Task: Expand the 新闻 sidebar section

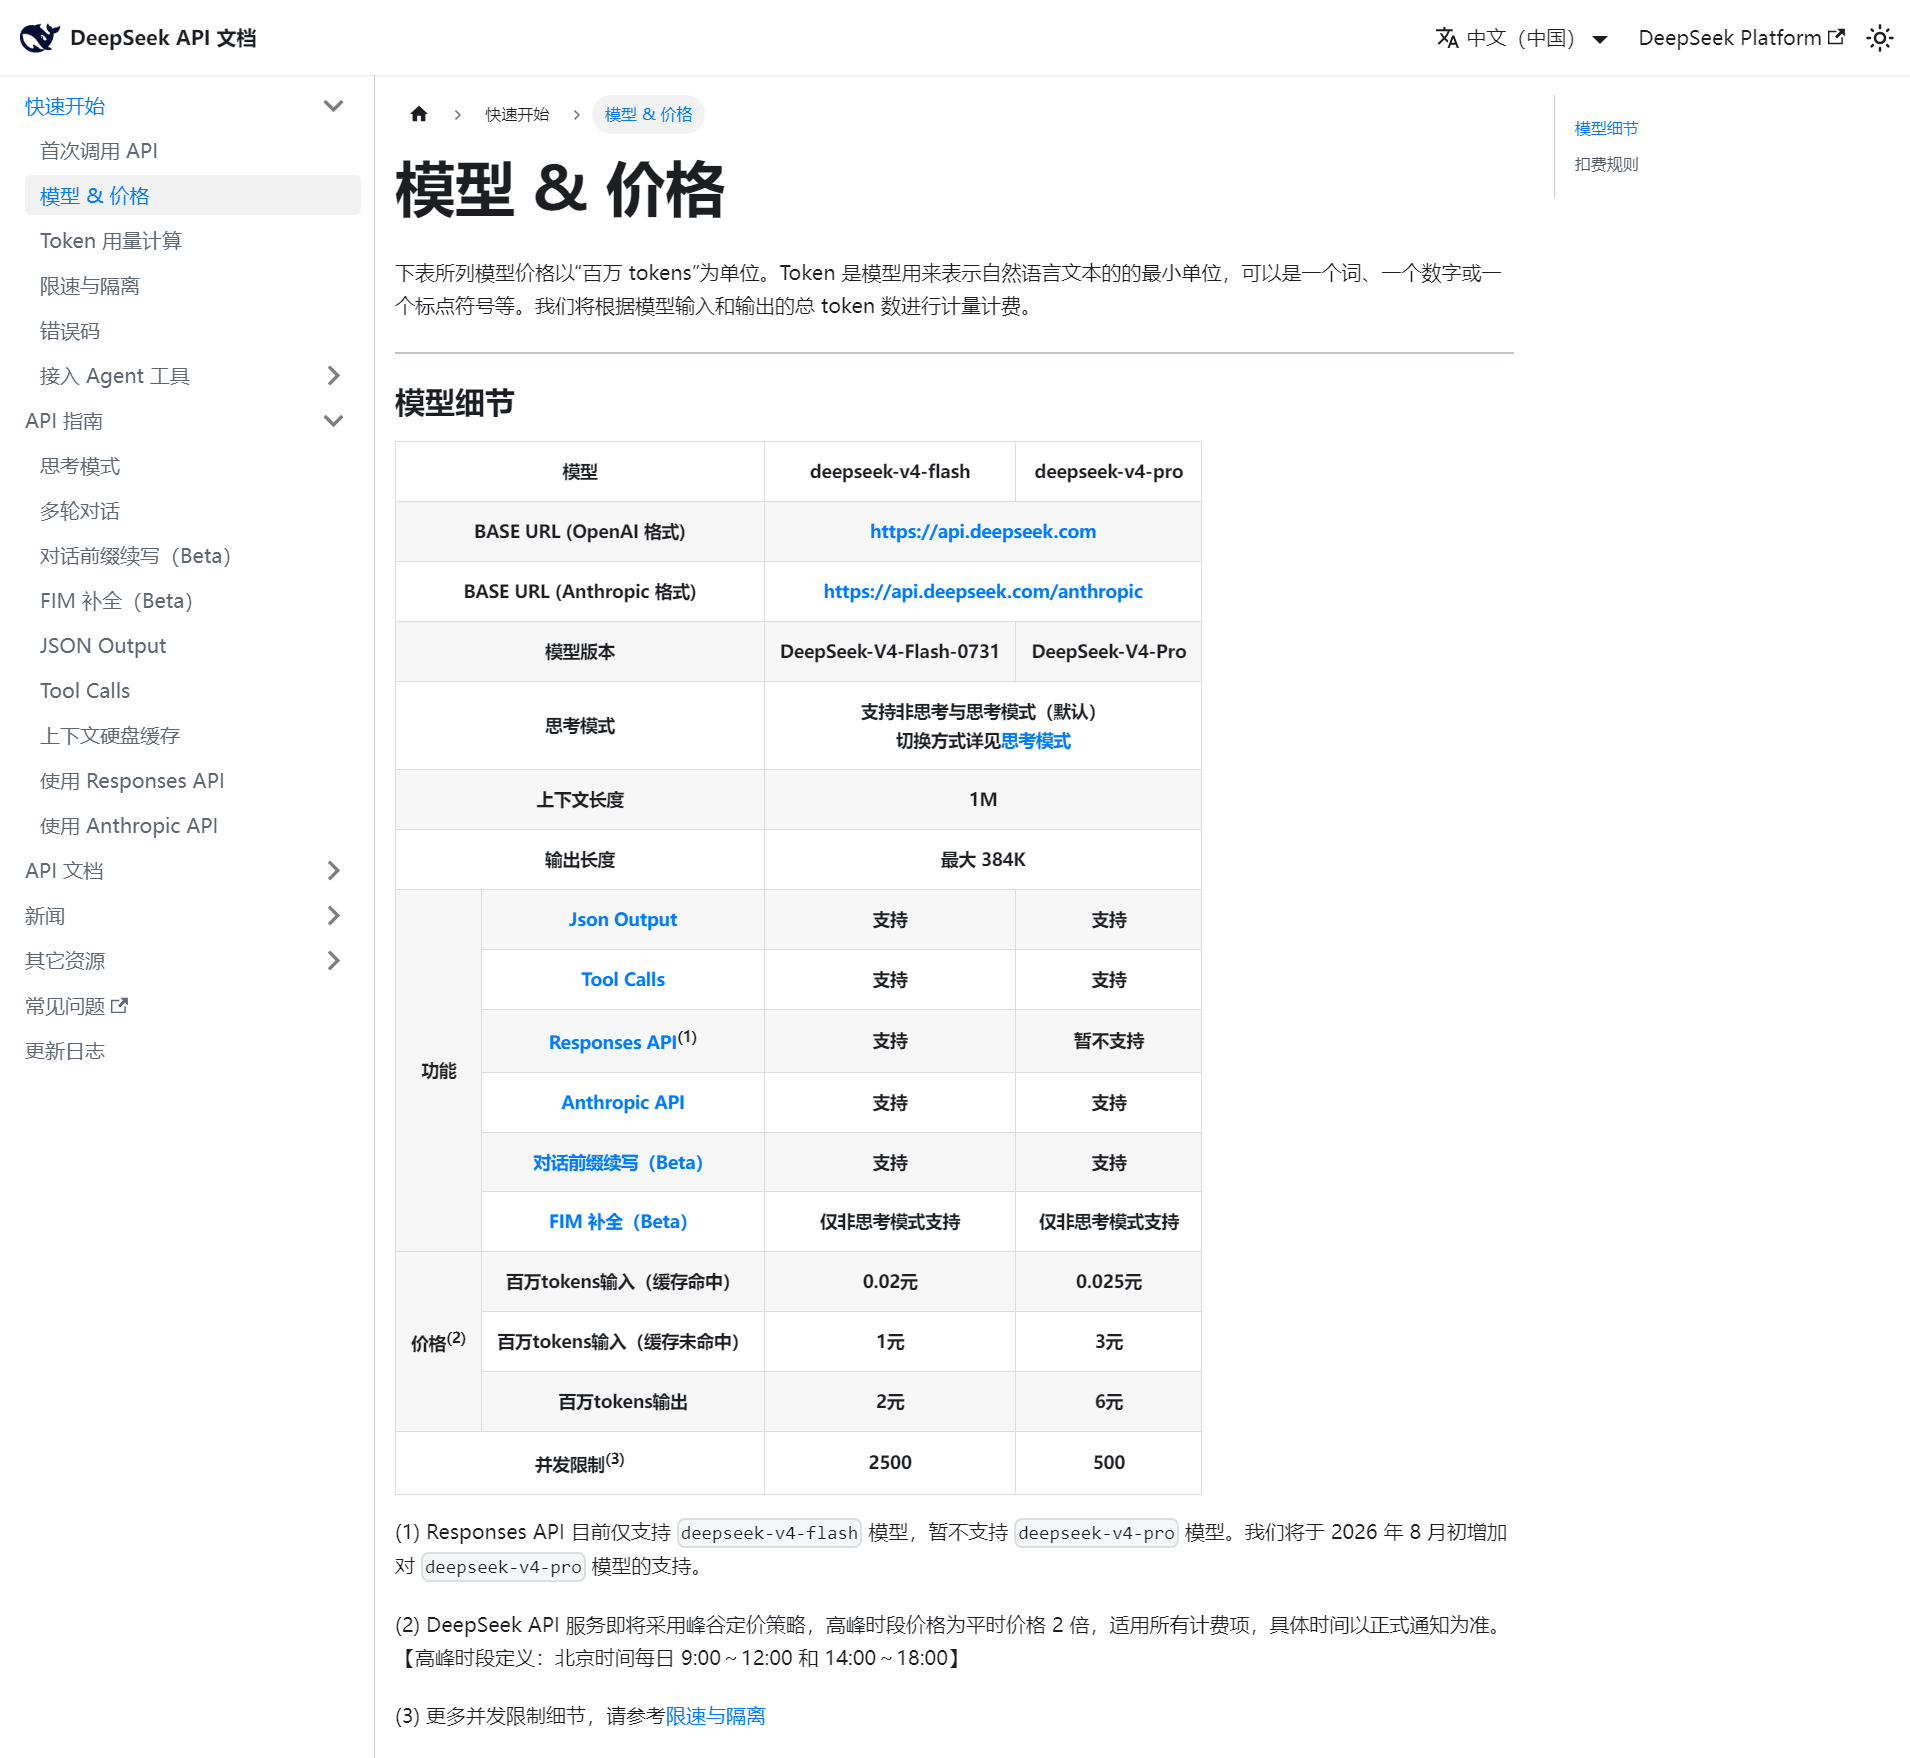Action: [x=334, y=916]
